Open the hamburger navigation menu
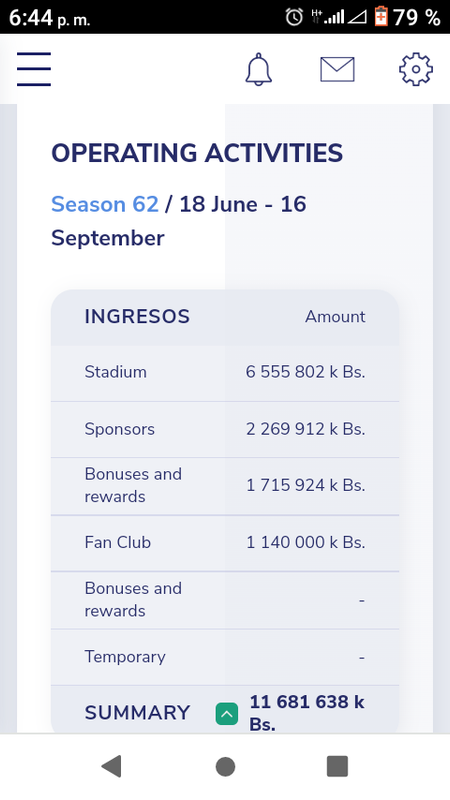 pos(34,69)
